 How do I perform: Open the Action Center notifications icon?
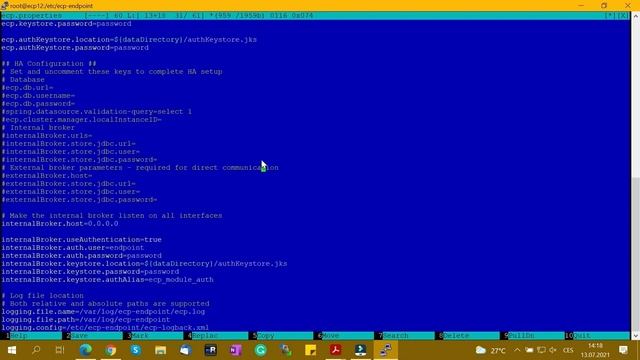pyautogui.click(x=623, y=350)
